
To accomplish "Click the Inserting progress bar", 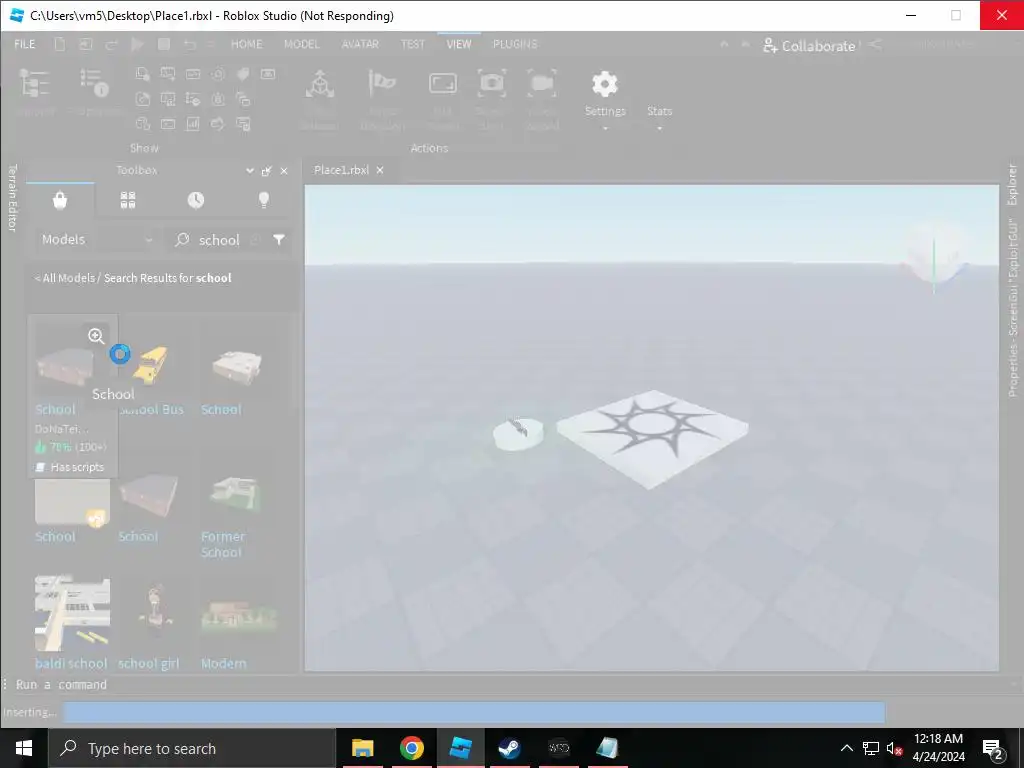I will pos(474,712).
